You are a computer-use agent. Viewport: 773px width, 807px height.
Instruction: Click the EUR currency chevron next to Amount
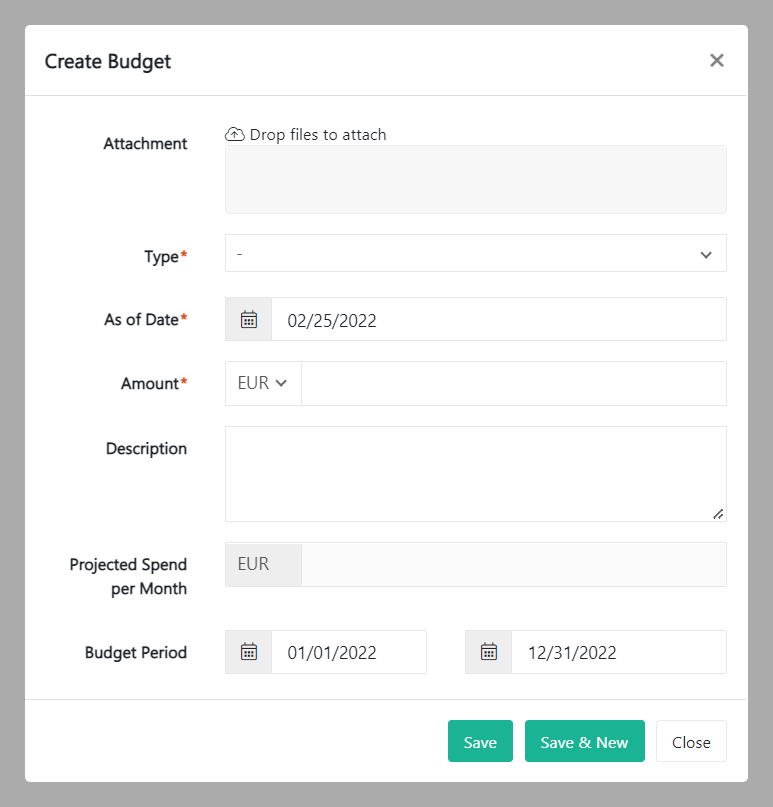282,383
